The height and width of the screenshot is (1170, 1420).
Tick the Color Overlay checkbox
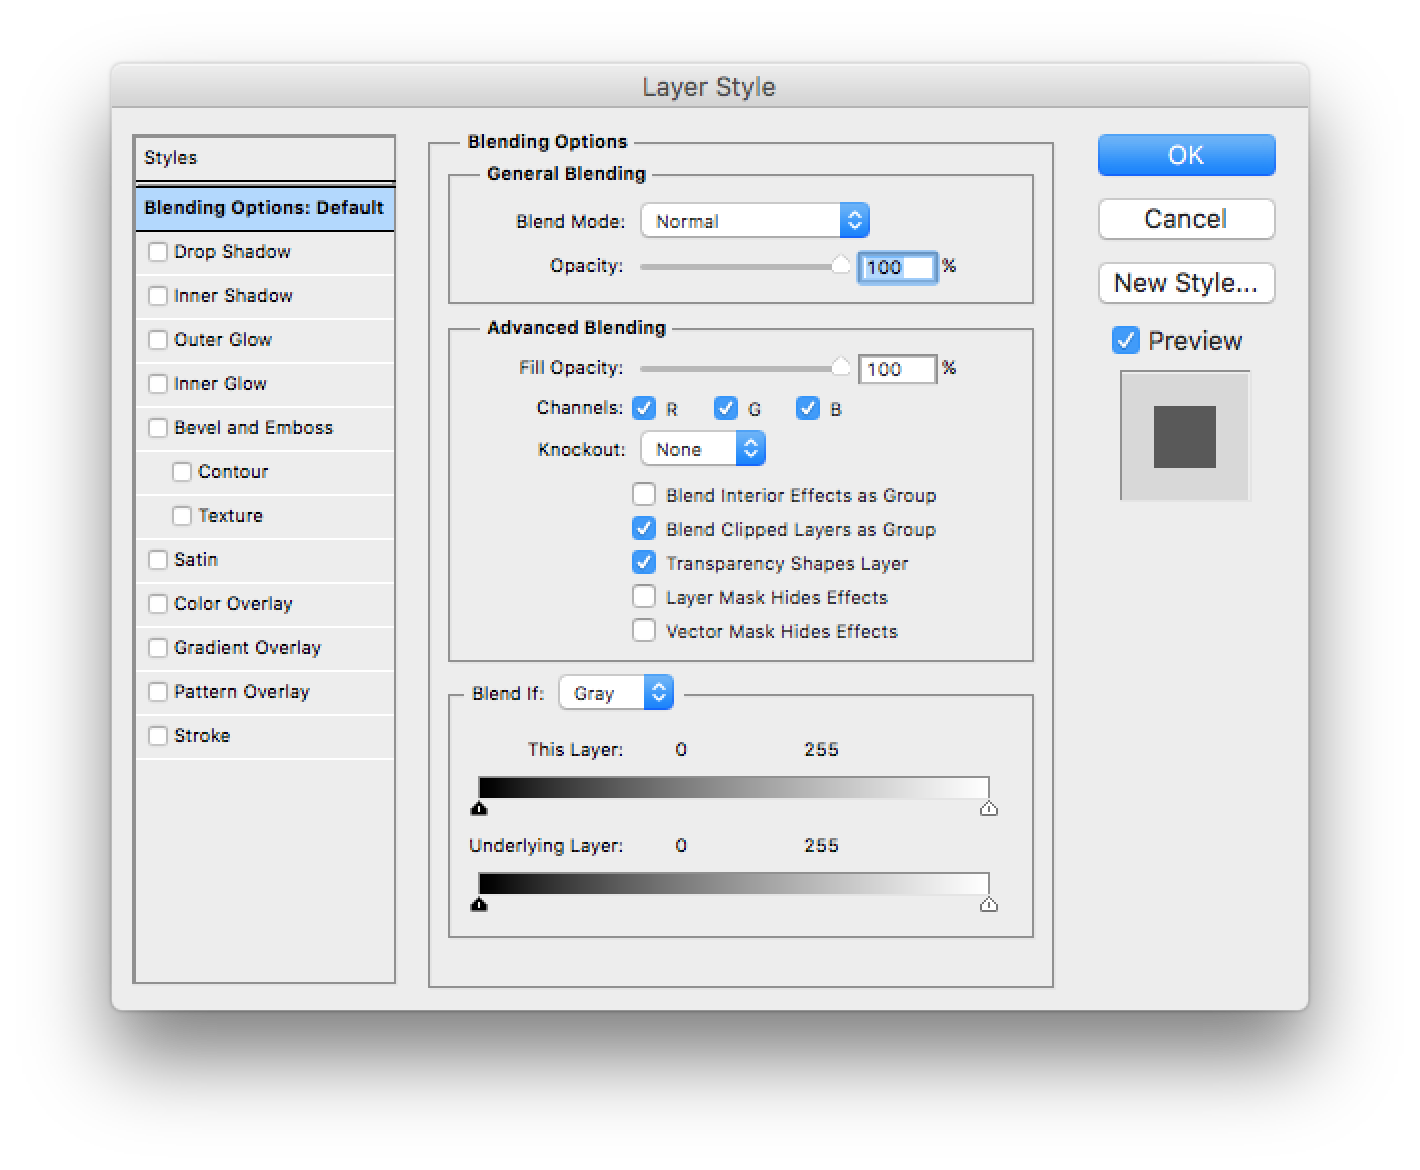coord(158,604)
